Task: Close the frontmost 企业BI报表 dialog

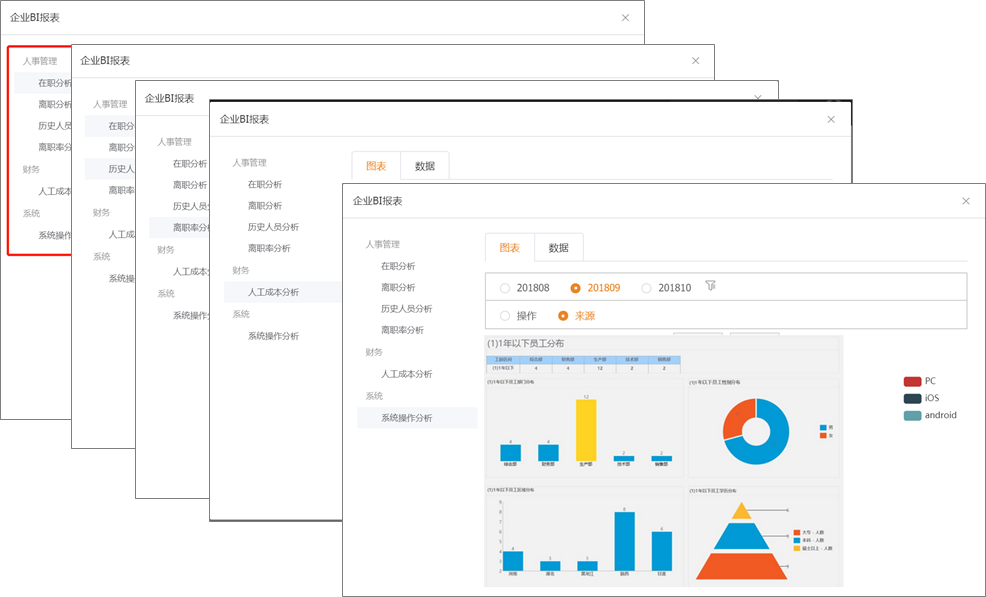Action: [965, 201]
